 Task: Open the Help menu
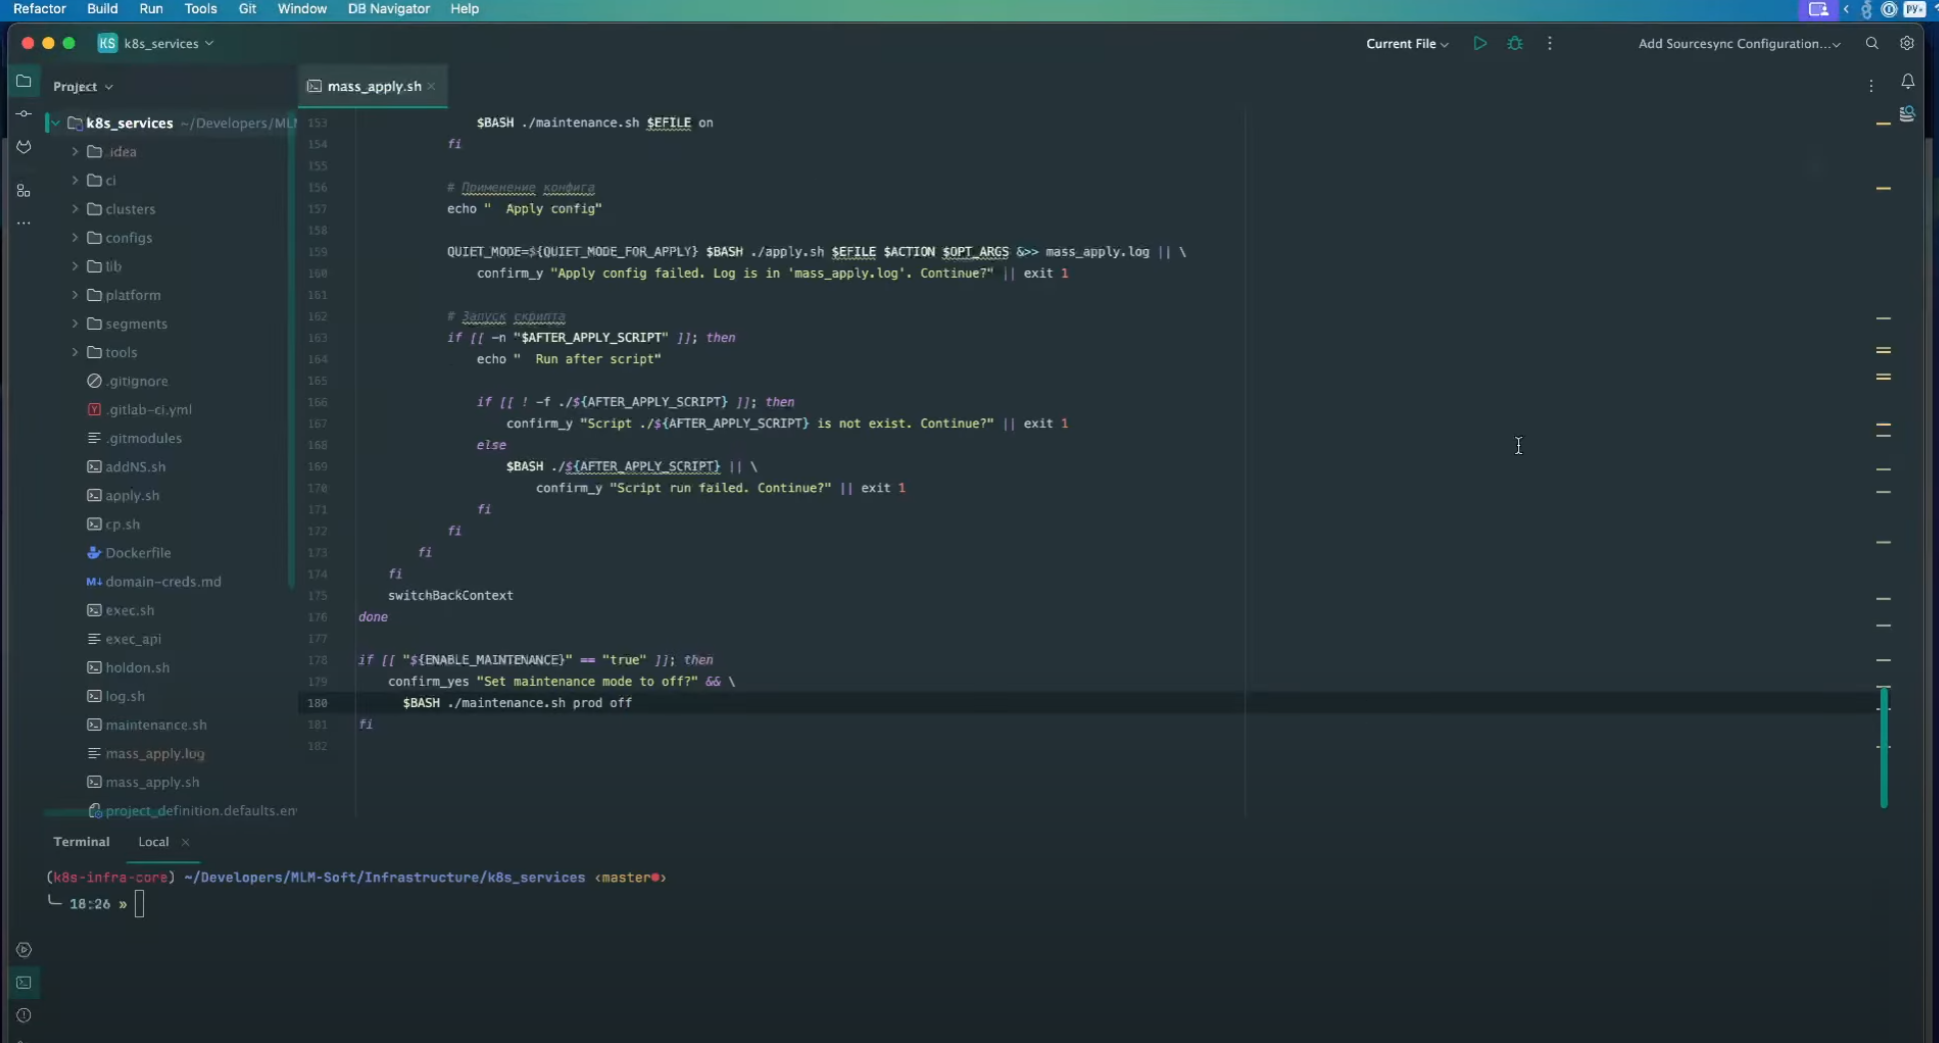[x=464, y=9]
